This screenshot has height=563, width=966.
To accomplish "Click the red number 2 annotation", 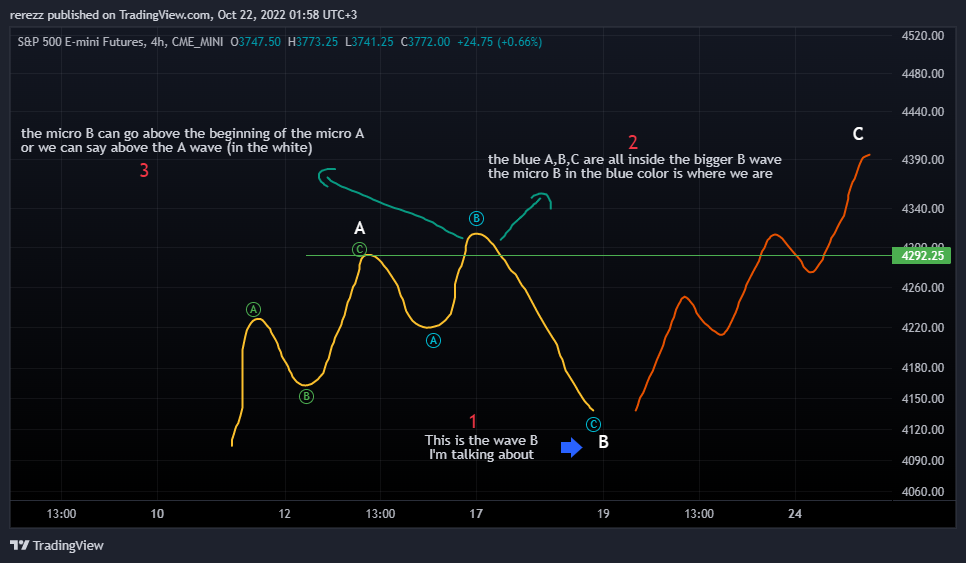I will 633,142.
